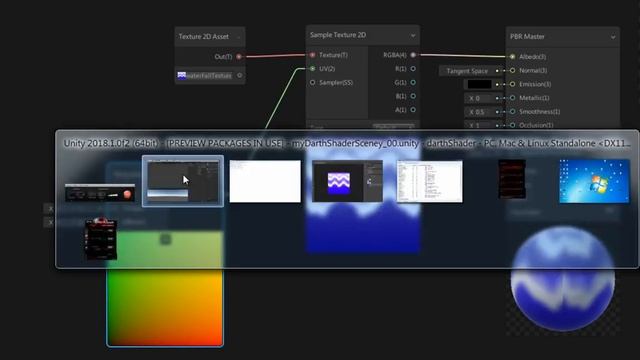Select the waterfallTexture texture field

click(x=205, y=75)
